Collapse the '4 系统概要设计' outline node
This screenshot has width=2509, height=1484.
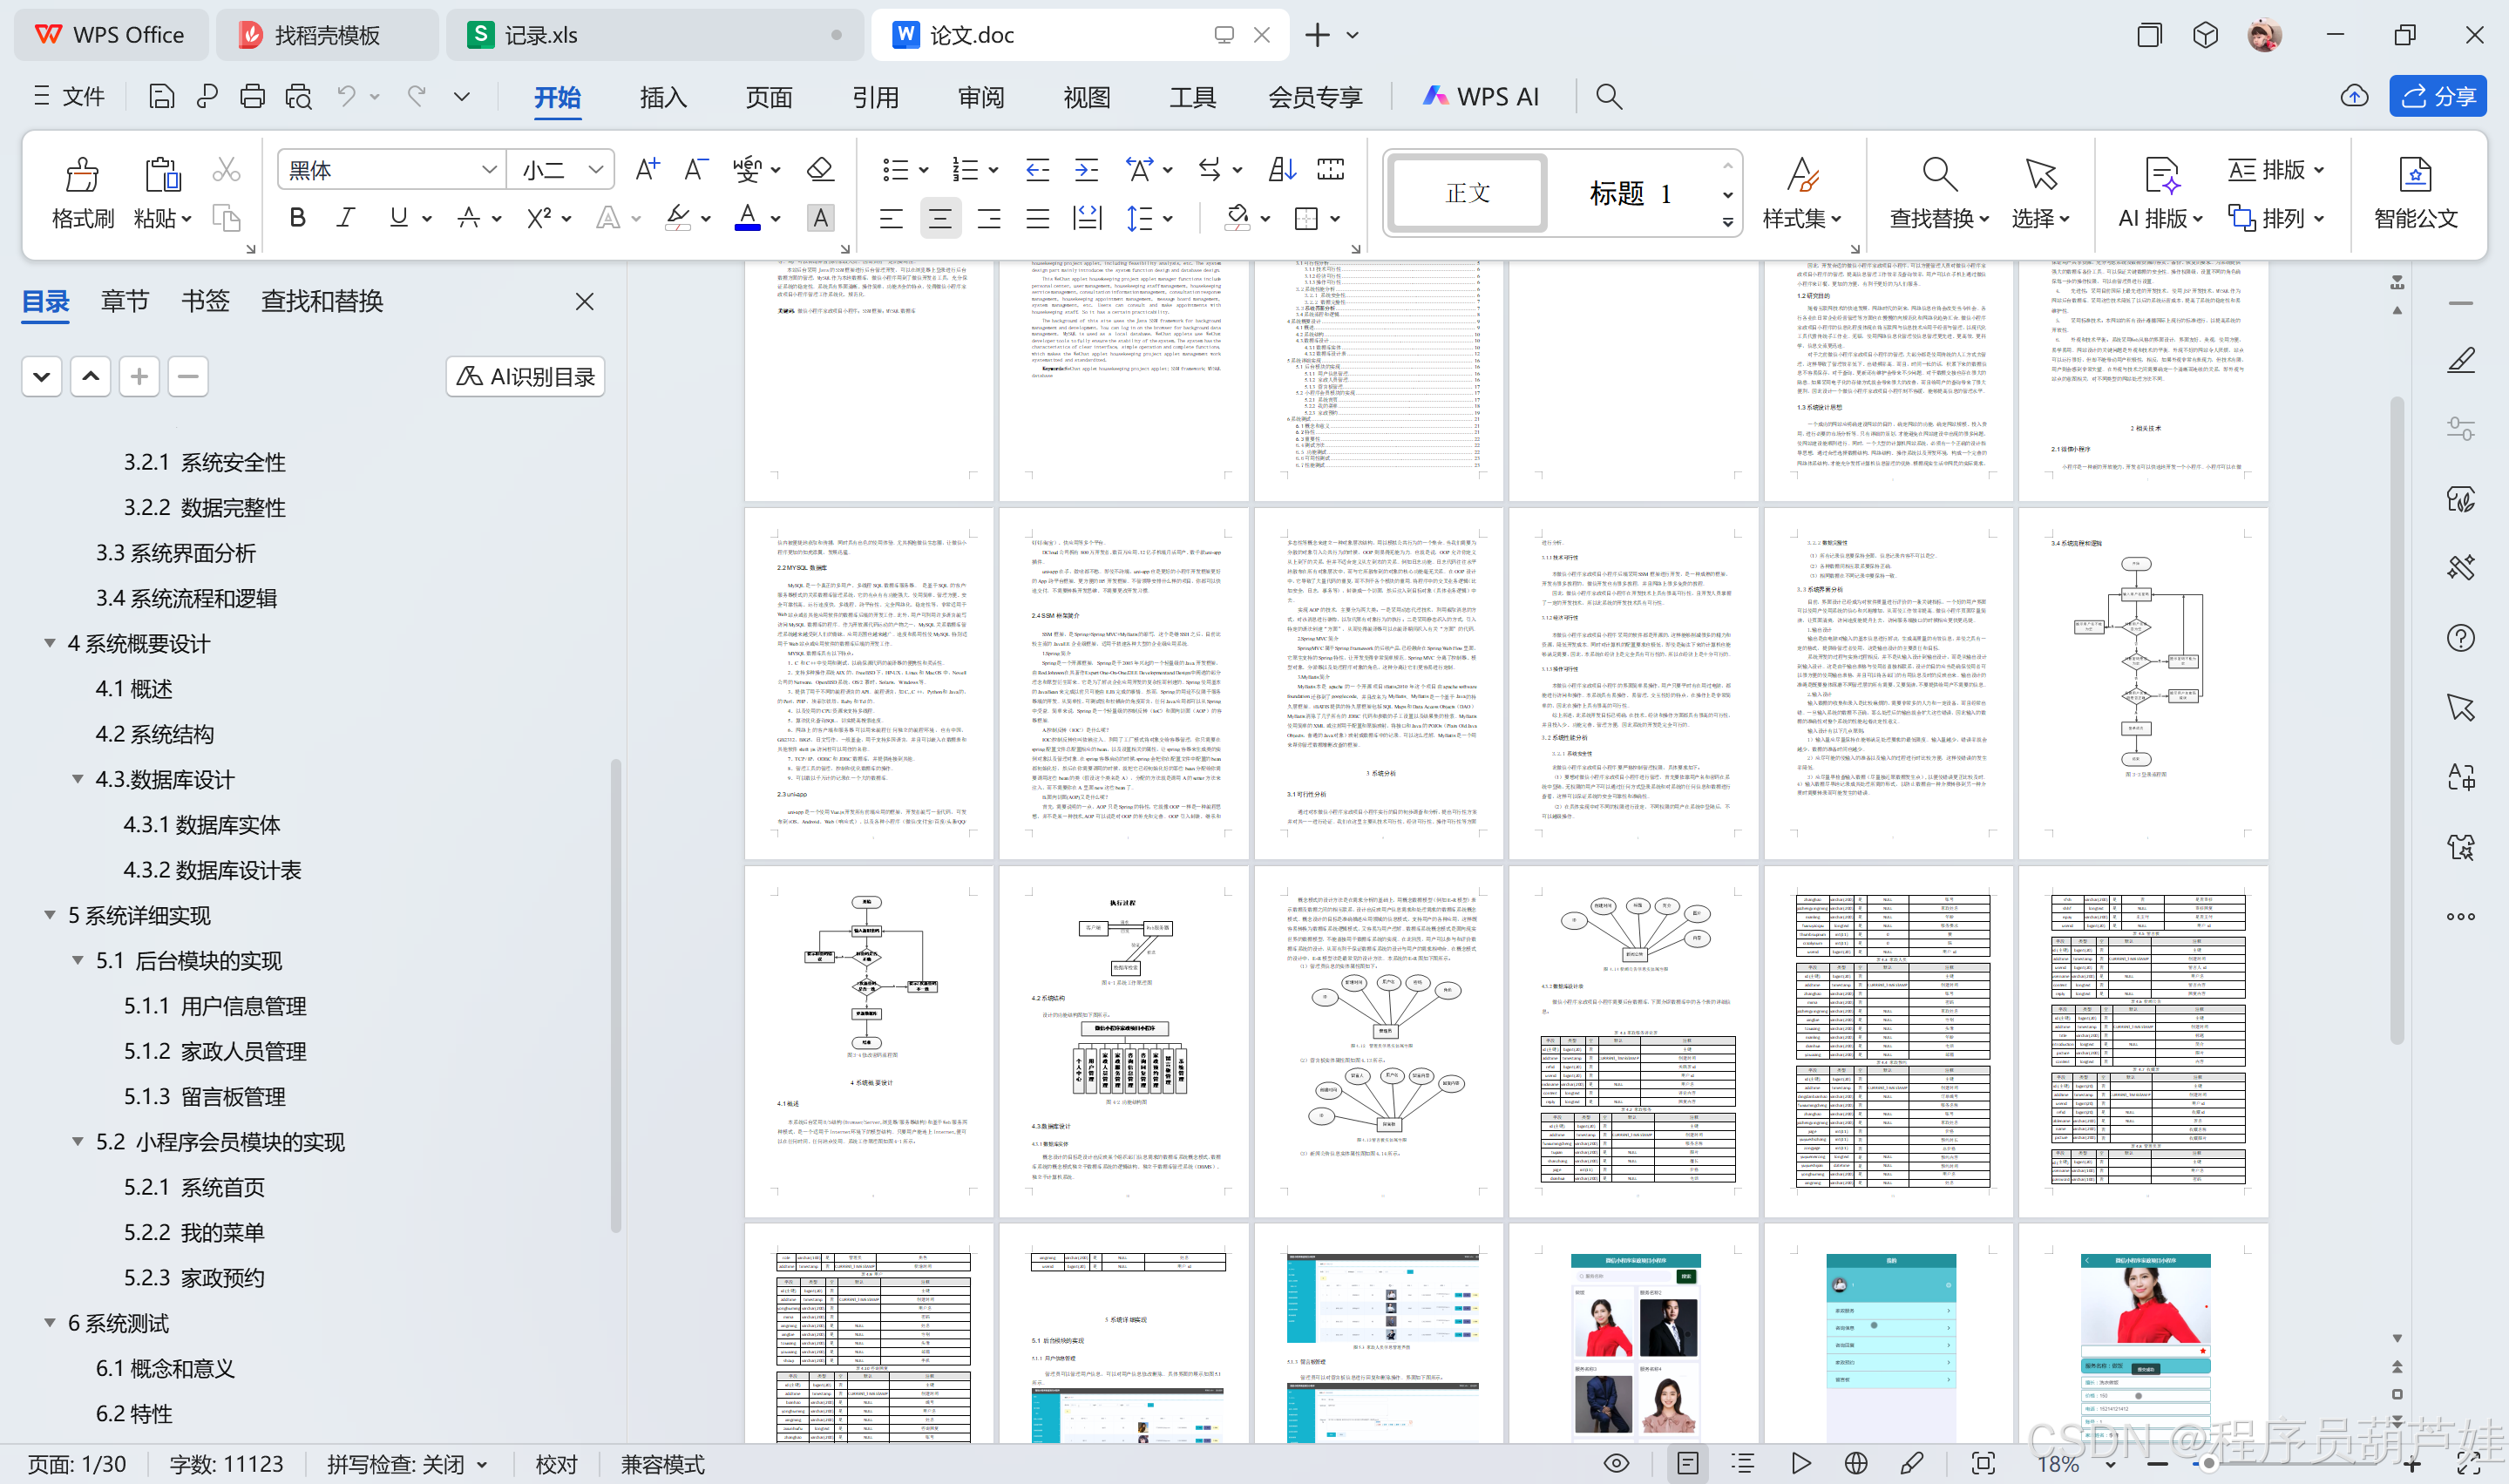tap(49, 643)
